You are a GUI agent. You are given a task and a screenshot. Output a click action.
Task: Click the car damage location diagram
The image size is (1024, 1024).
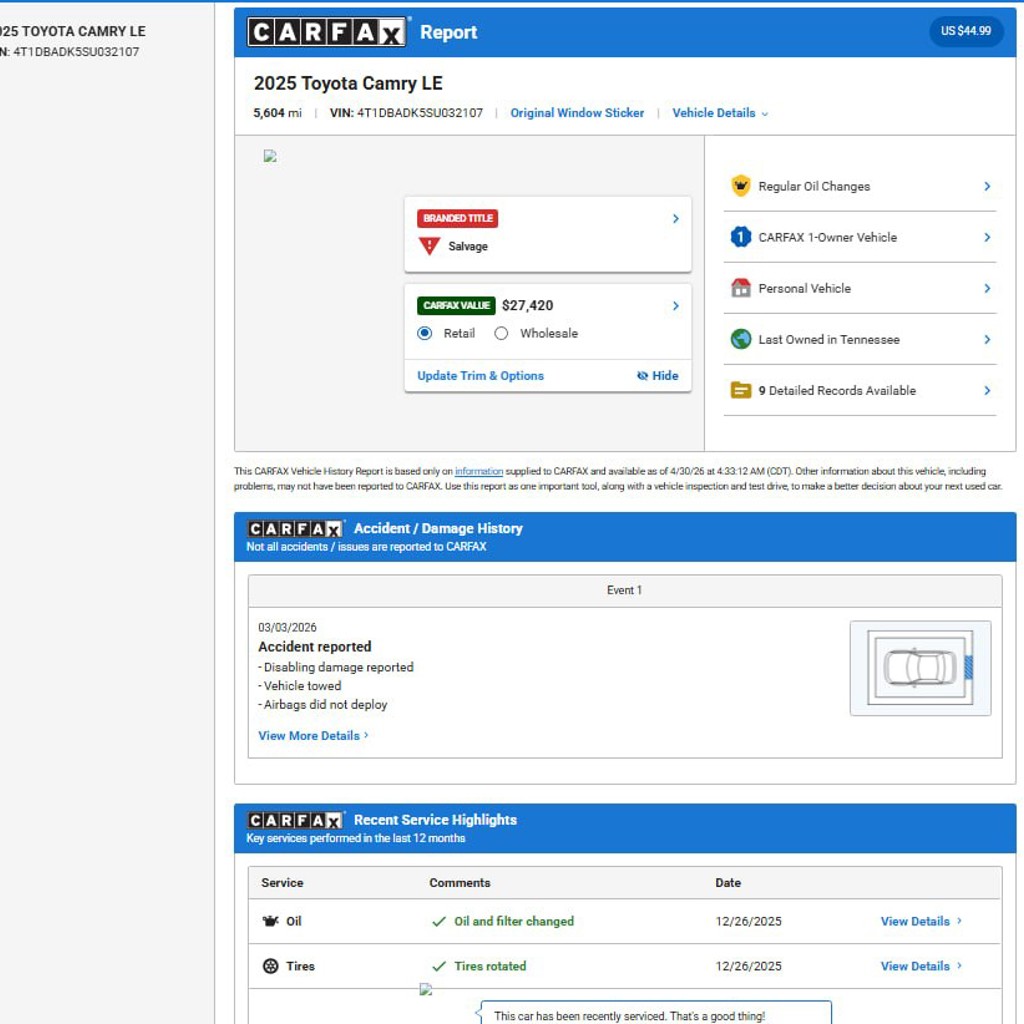click(x=920, y=667)
